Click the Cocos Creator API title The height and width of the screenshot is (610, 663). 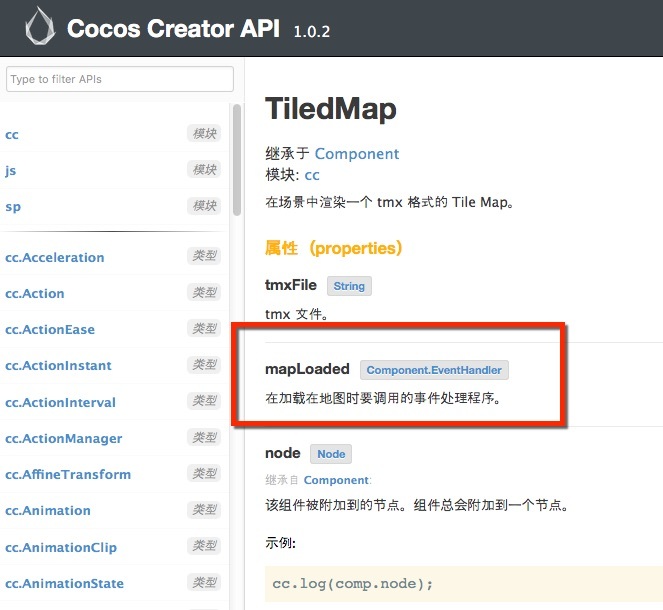pyautogui.click(x=173, y=29)
